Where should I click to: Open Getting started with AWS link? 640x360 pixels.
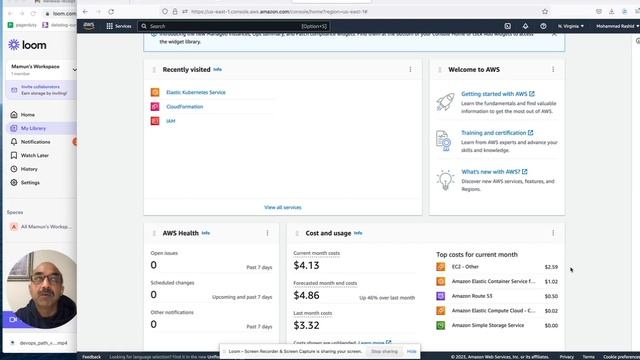498,94
